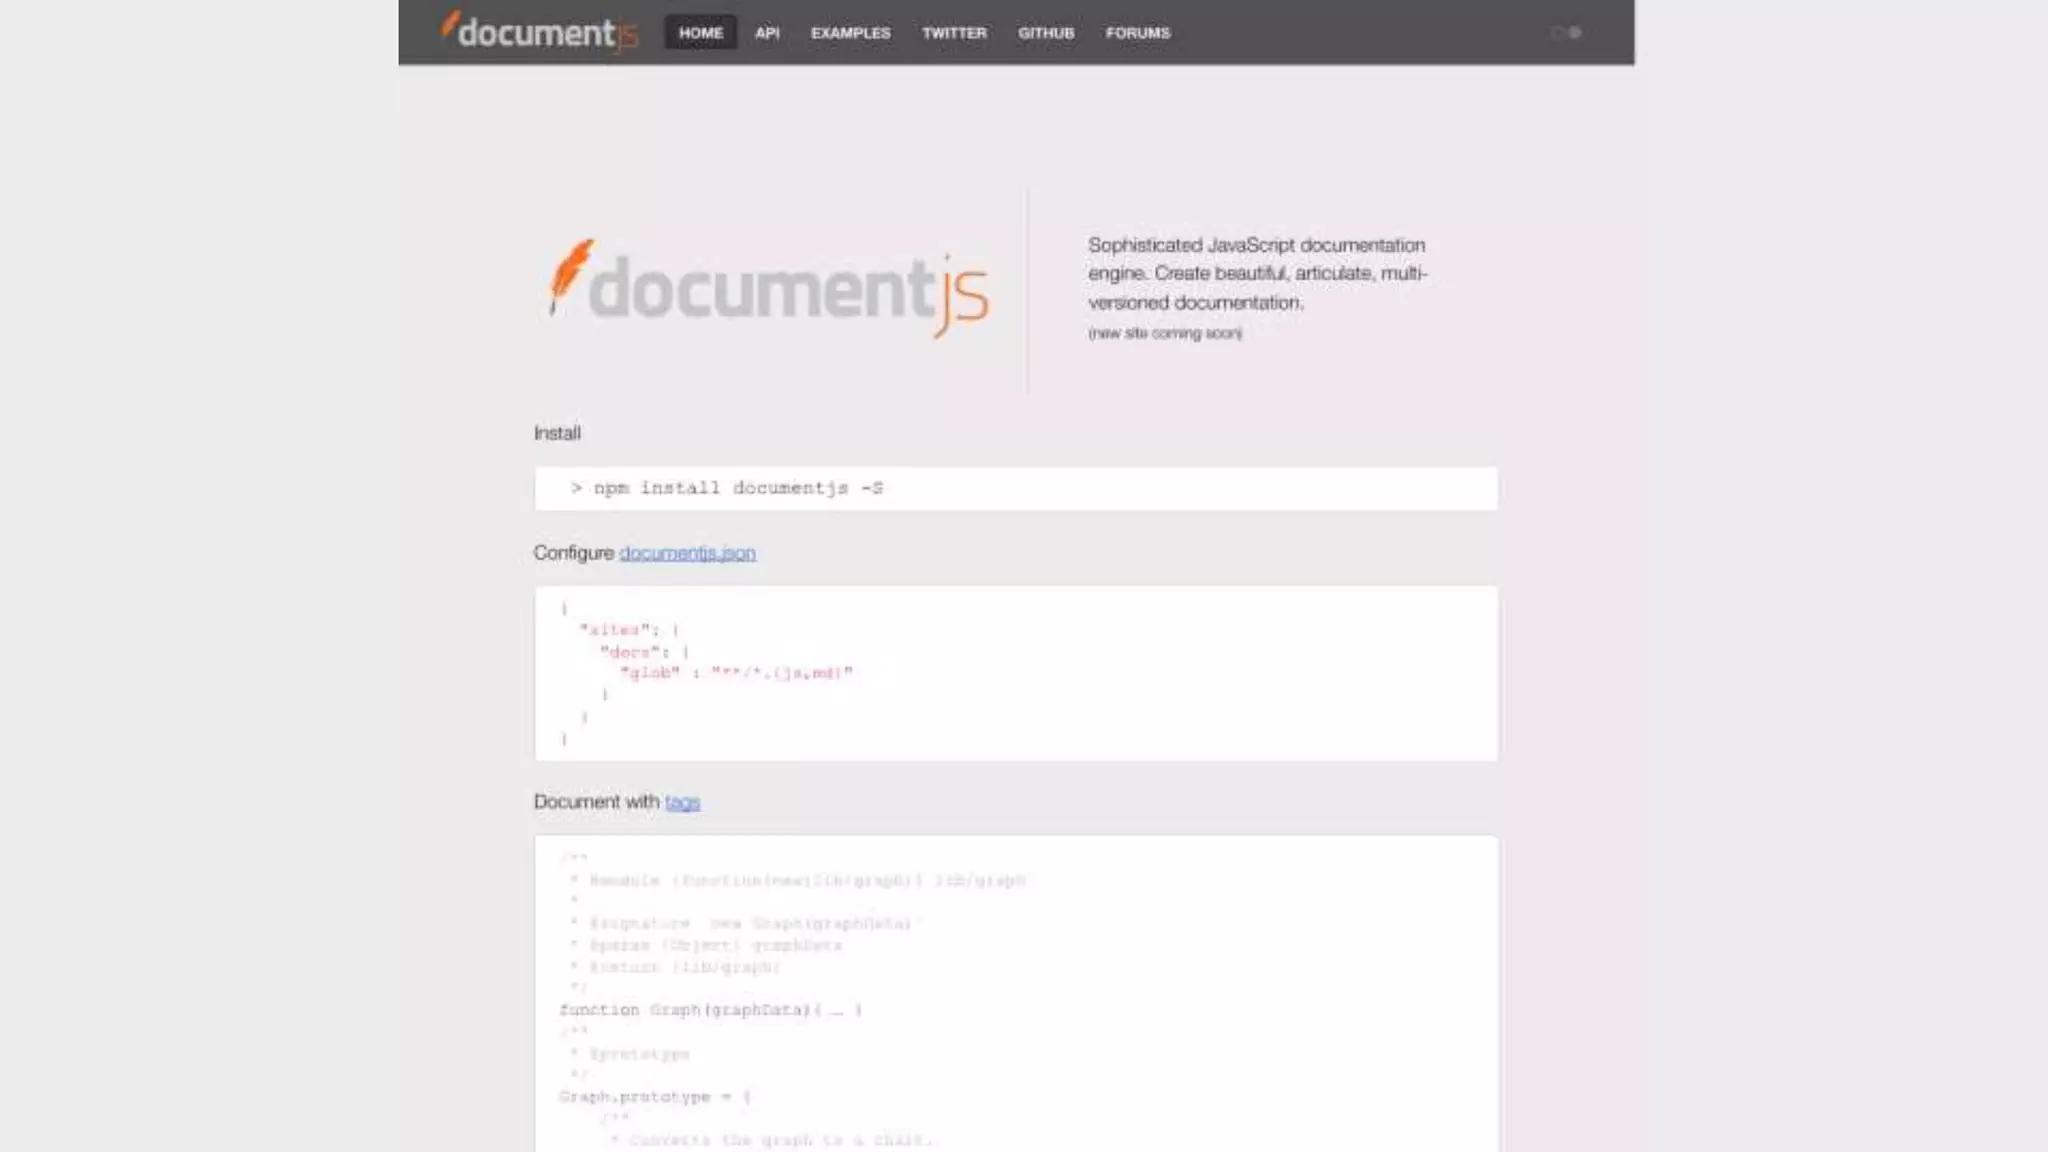
Task: Click the "Install" heading text
Action: (557, 433)
